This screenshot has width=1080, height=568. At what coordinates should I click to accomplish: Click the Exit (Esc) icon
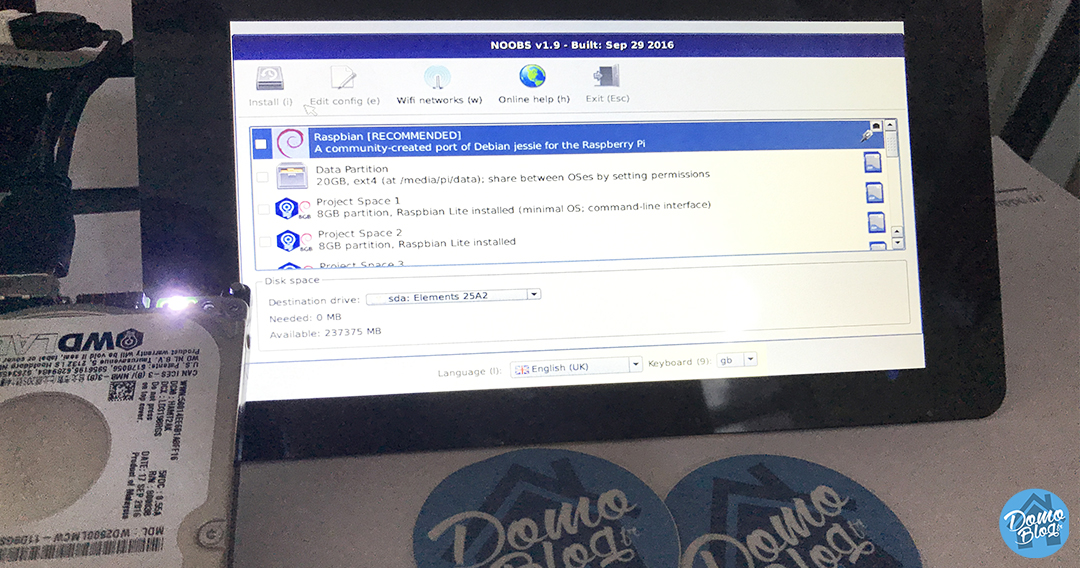click(606, 76)
